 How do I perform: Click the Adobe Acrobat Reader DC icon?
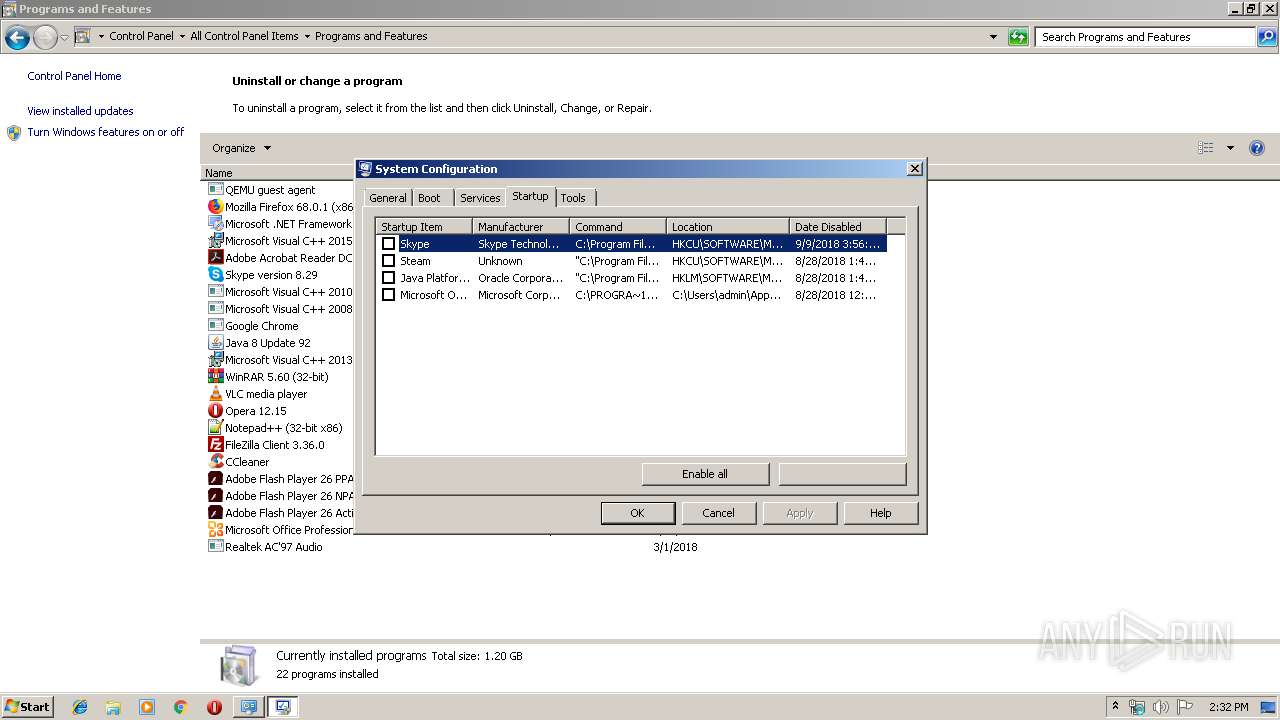click(215, 257)
